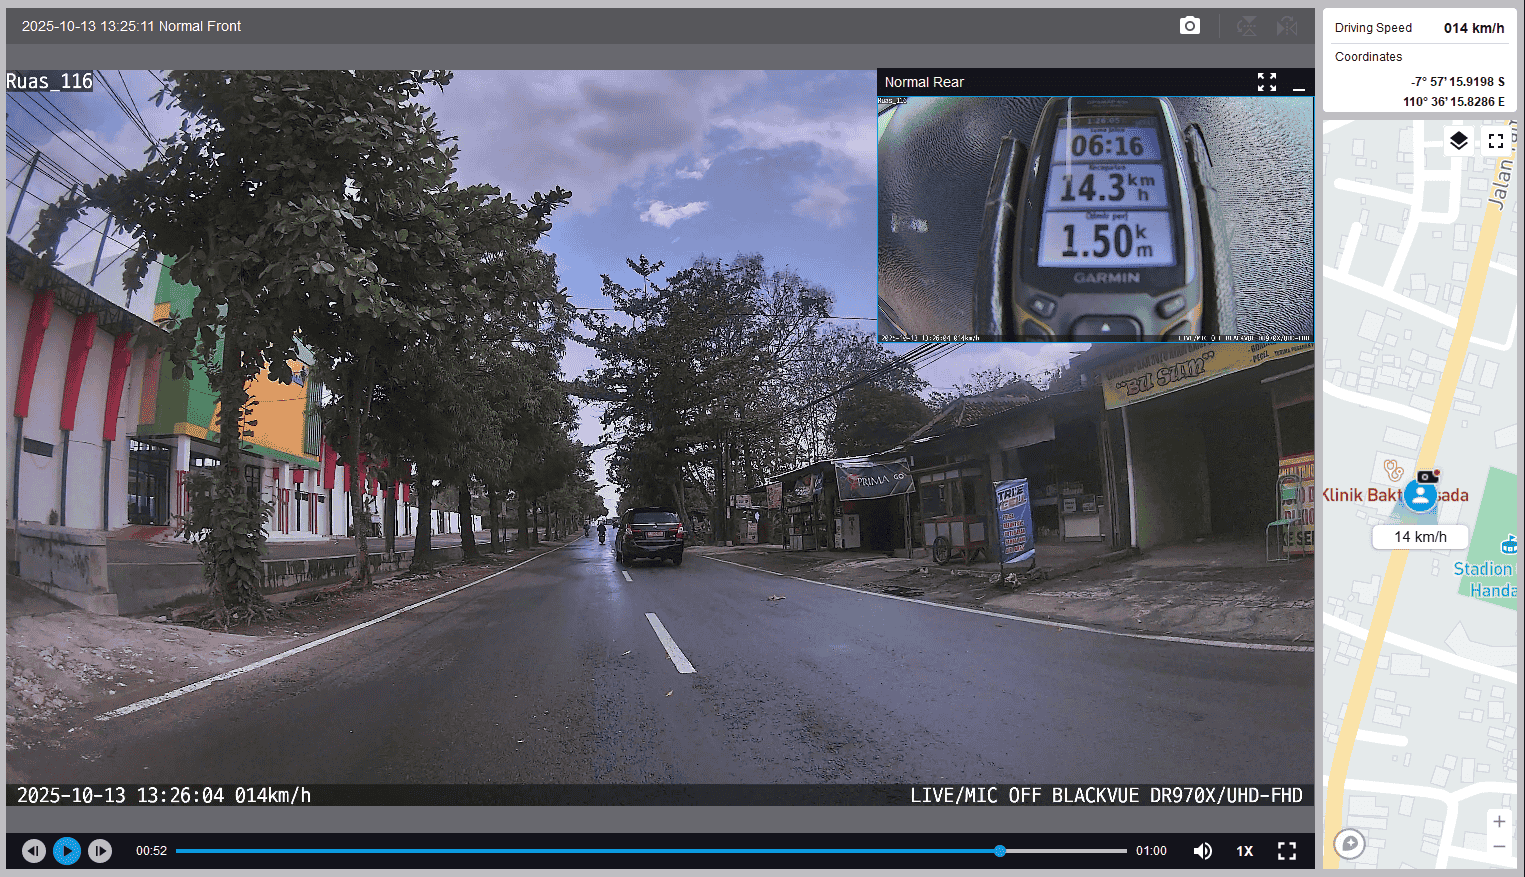Click the driver location marker on map
This screenshot has width=1525, height=877.
[1420, 495]
